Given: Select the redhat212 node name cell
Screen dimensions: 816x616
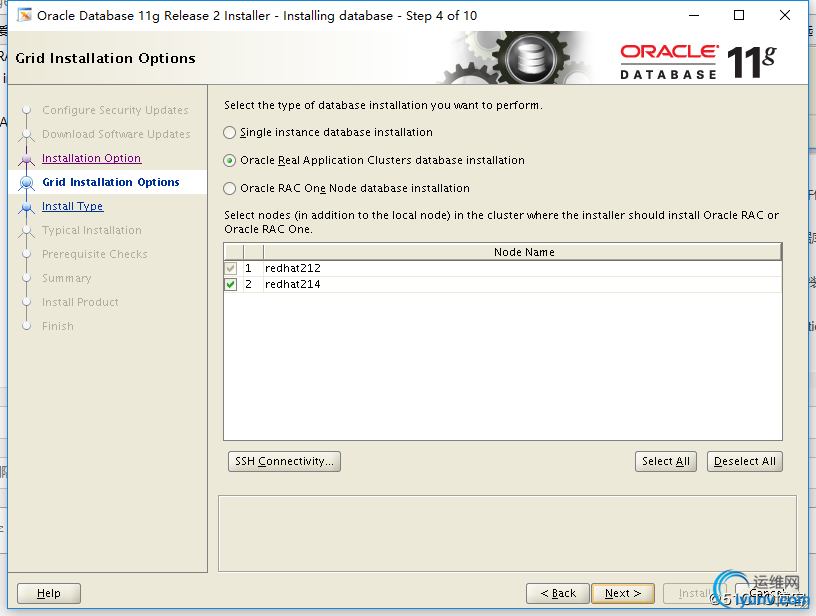Looking at the screenshot, I should [522, 268].
